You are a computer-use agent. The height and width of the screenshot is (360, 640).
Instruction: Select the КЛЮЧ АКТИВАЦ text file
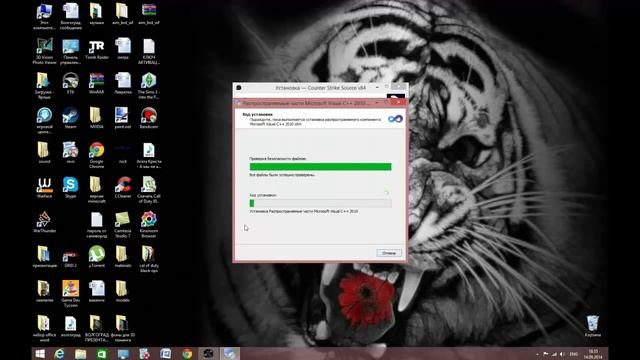click(149, 51)
